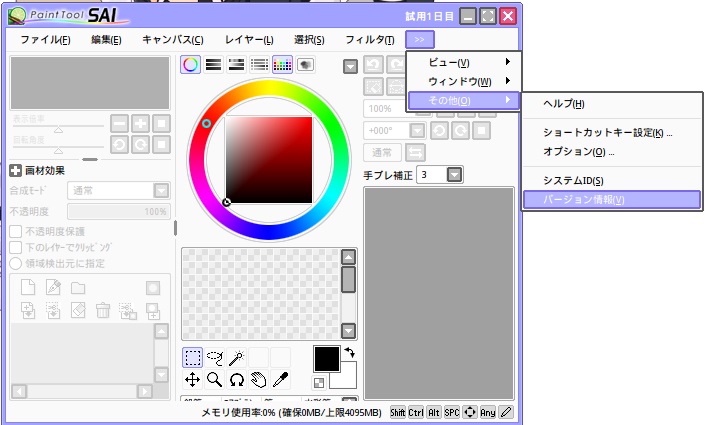Expand the 画材効果 section
Image resolution: width=705 pixels, height=425 pixels.
[16, 170]
